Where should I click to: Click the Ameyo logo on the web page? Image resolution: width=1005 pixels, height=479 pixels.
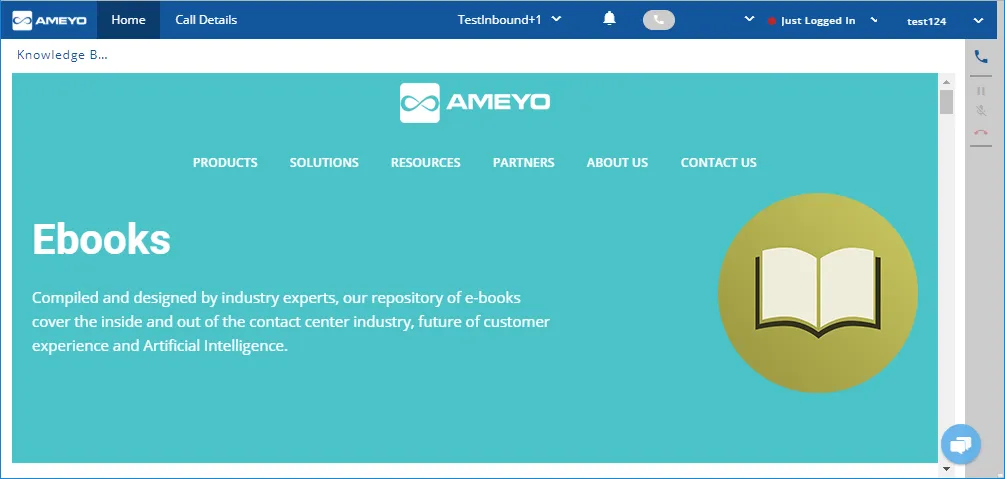pos(475,103)
